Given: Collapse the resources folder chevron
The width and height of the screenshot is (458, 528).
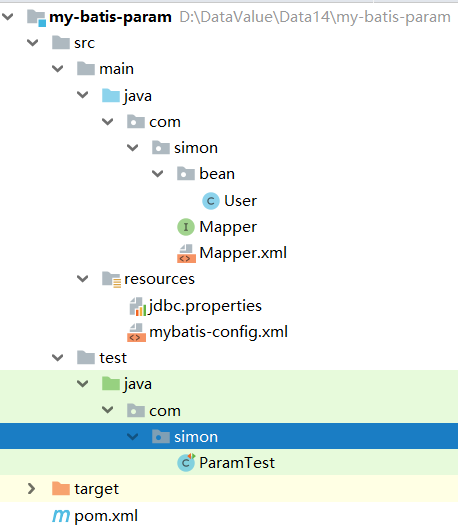Looking at the screenshot, I should tap(83, 279).
